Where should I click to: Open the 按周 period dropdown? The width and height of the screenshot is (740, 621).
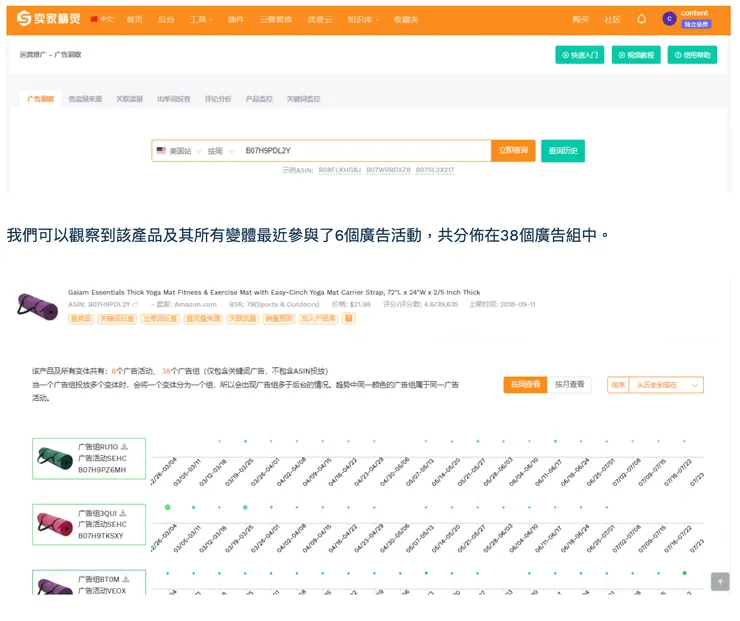pos(221,151)
